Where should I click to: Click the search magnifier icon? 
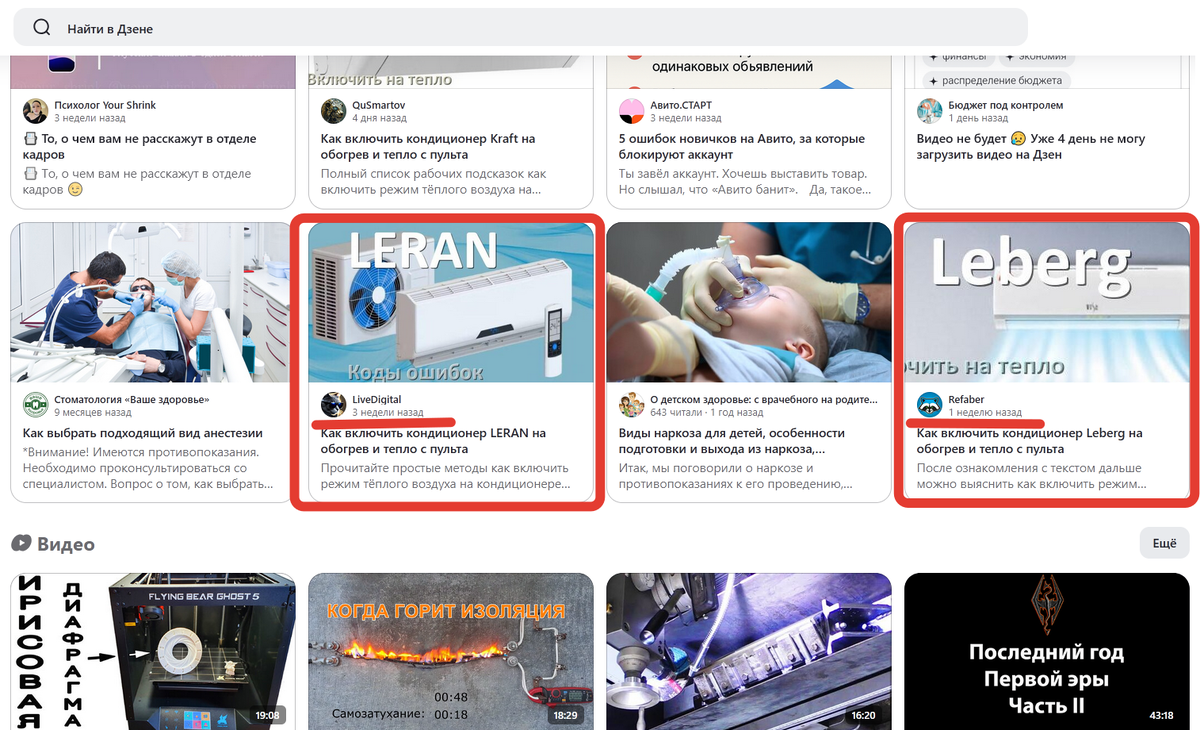pyautogui.click(x=42, y=28)
